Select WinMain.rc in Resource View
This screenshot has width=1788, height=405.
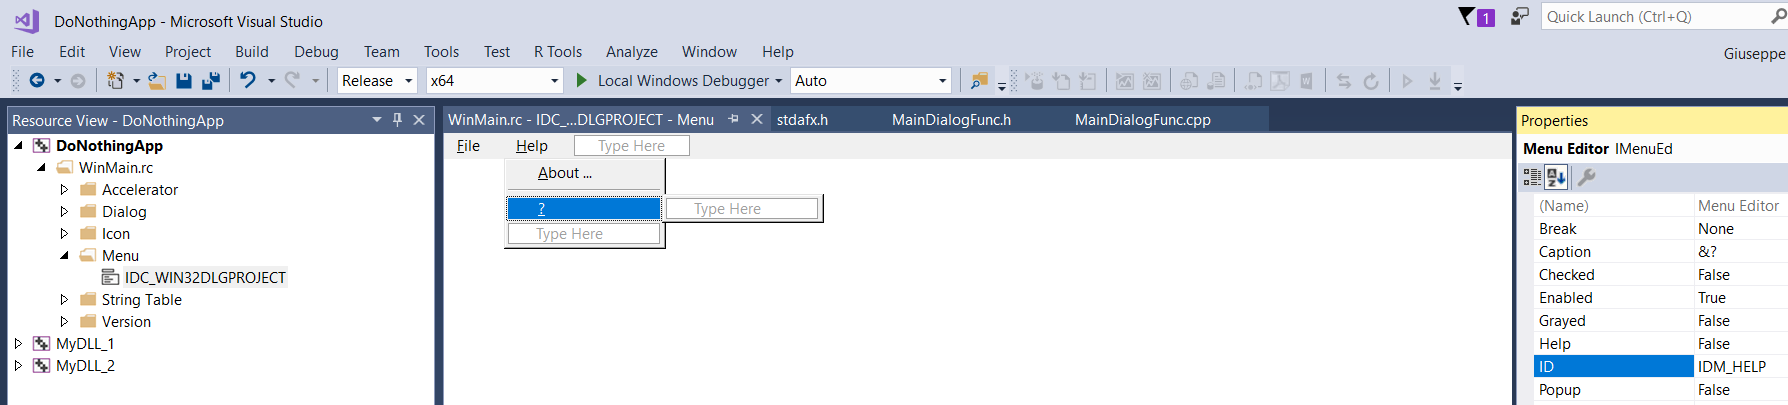coord(116,167)
